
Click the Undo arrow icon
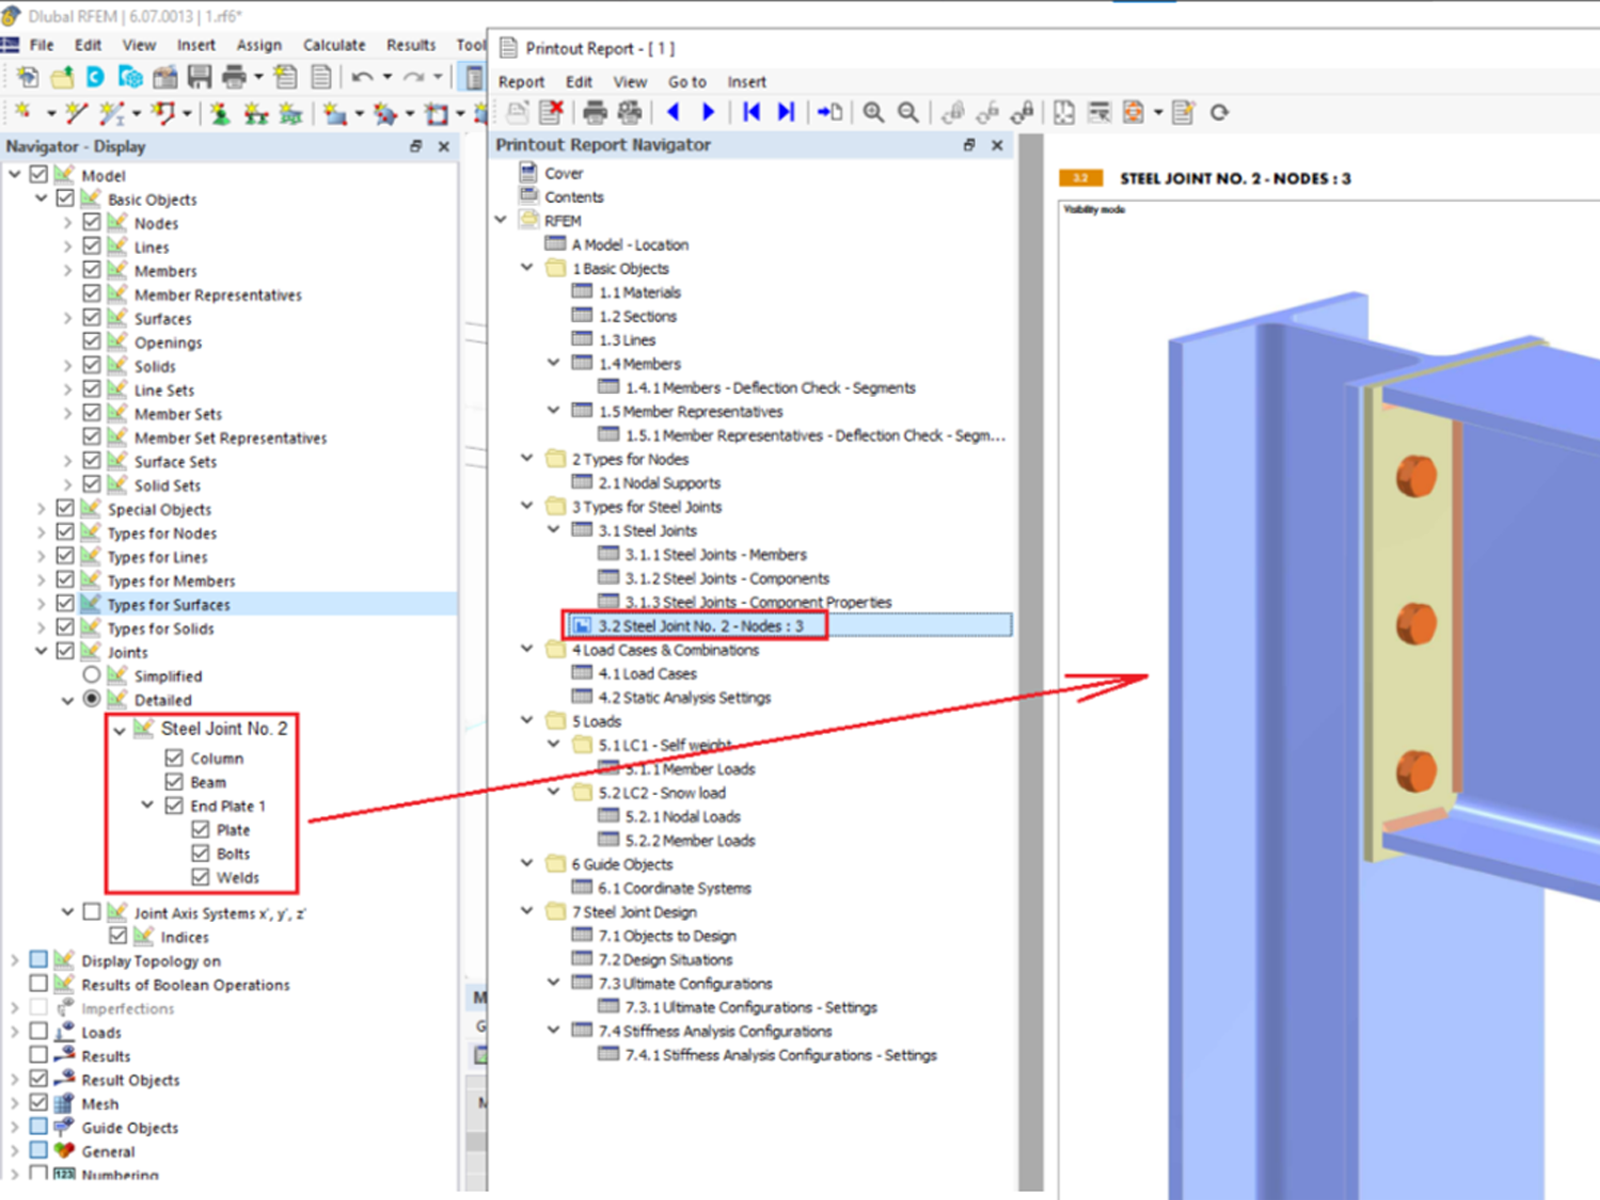click(362, 76)
